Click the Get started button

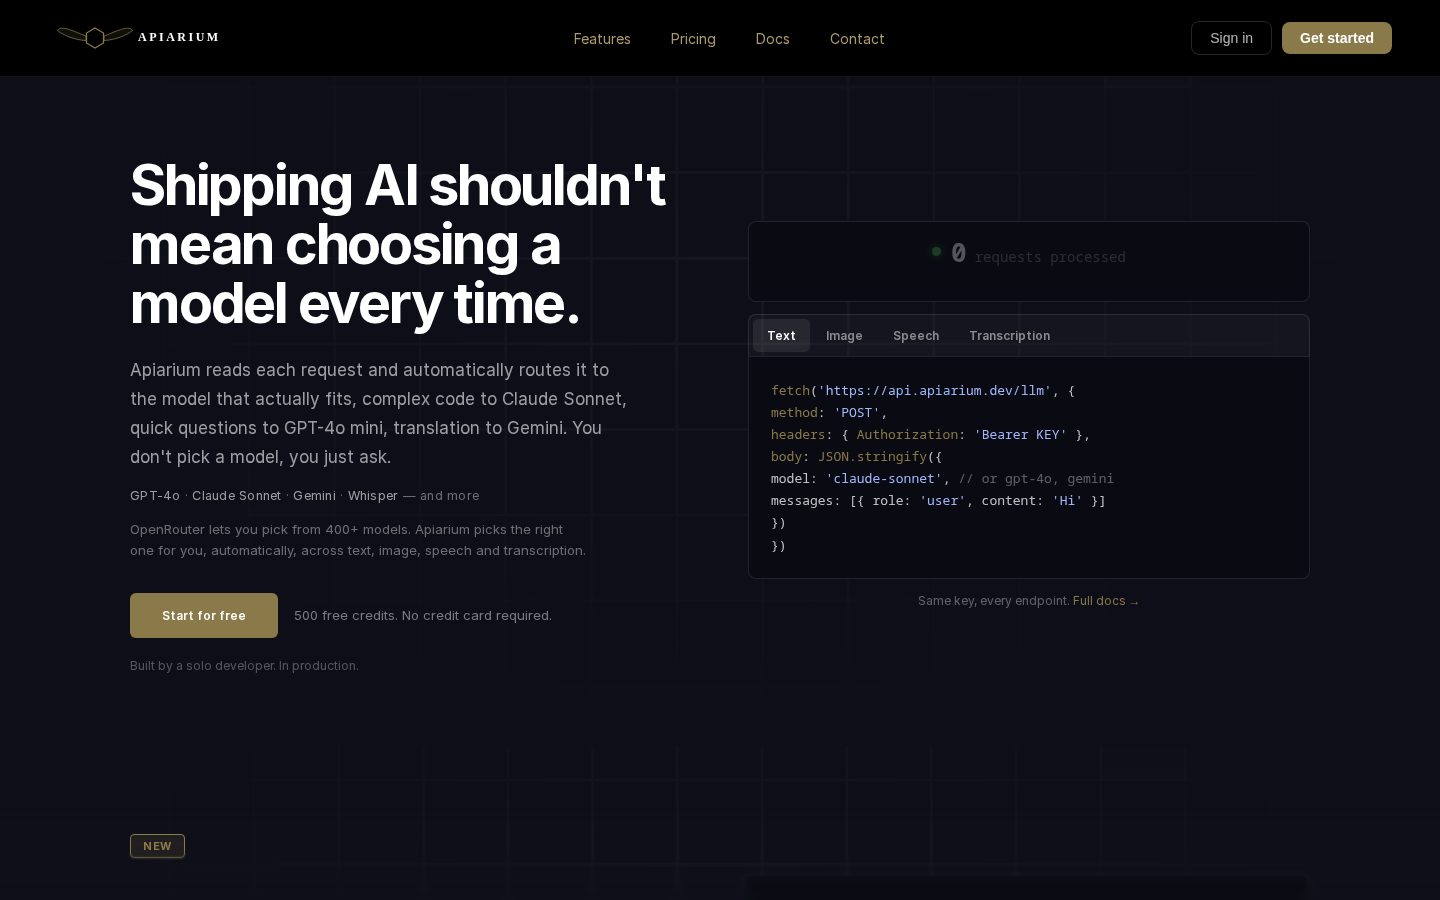click(x=1337, y=38)
